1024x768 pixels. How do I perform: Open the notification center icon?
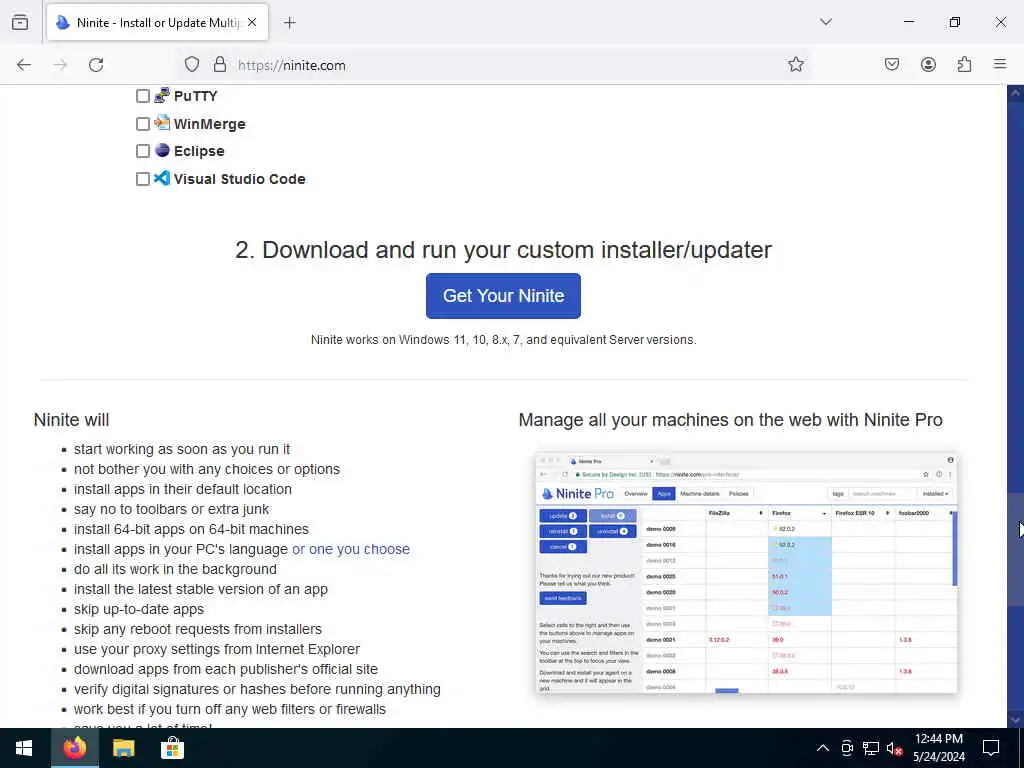coord(991,748)
